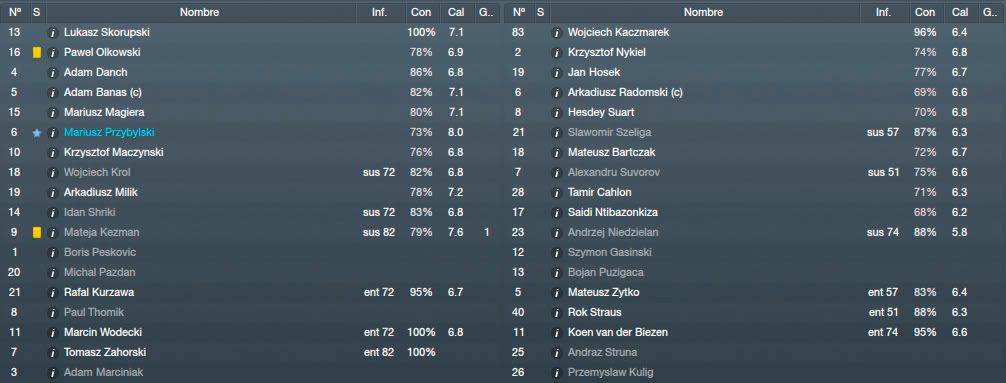Open Mariusz Przybylski player profile link

[109, 132]
